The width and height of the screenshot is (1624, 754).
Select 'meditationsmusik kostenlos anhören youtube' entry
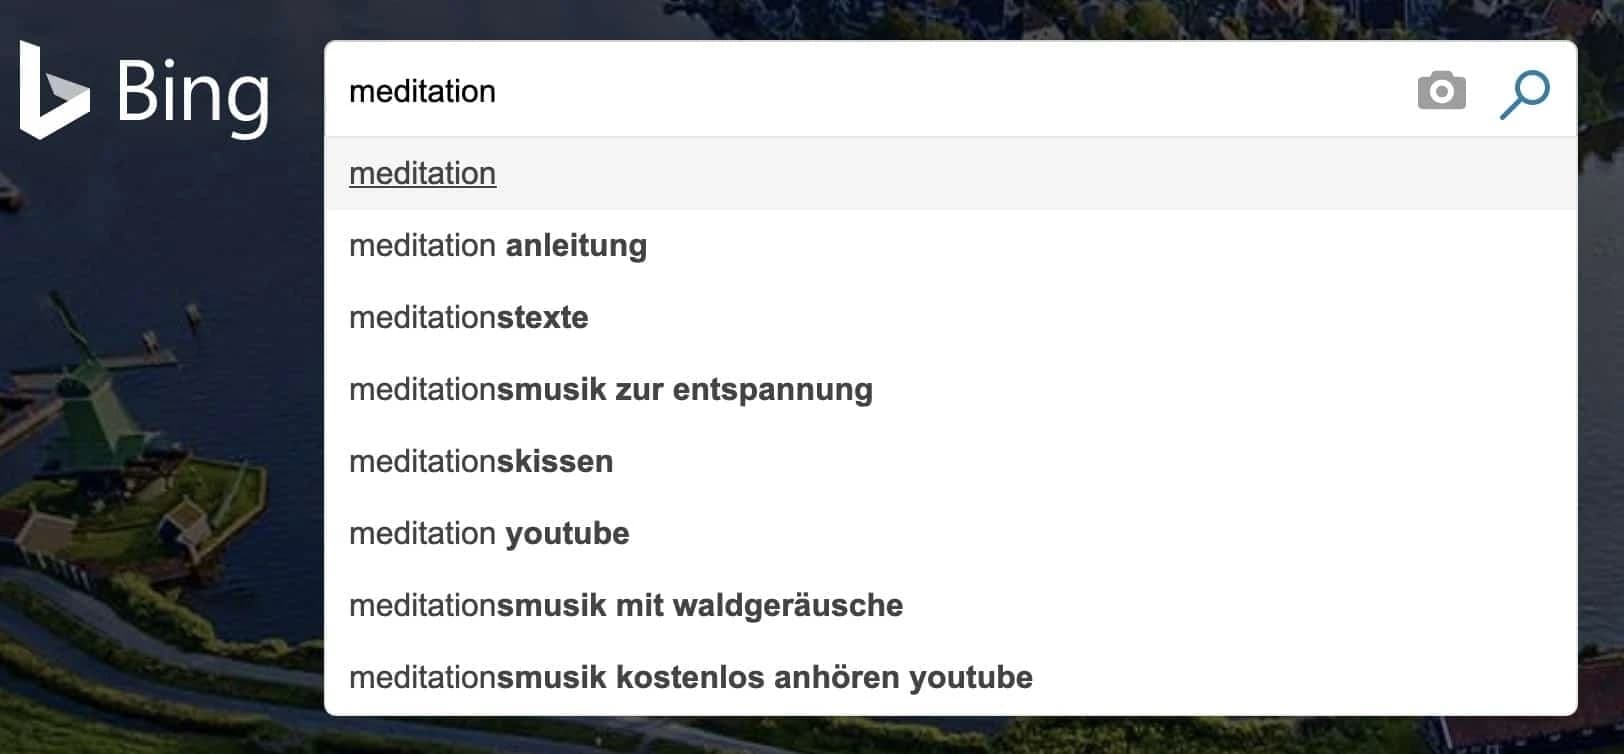click(690, 677)
